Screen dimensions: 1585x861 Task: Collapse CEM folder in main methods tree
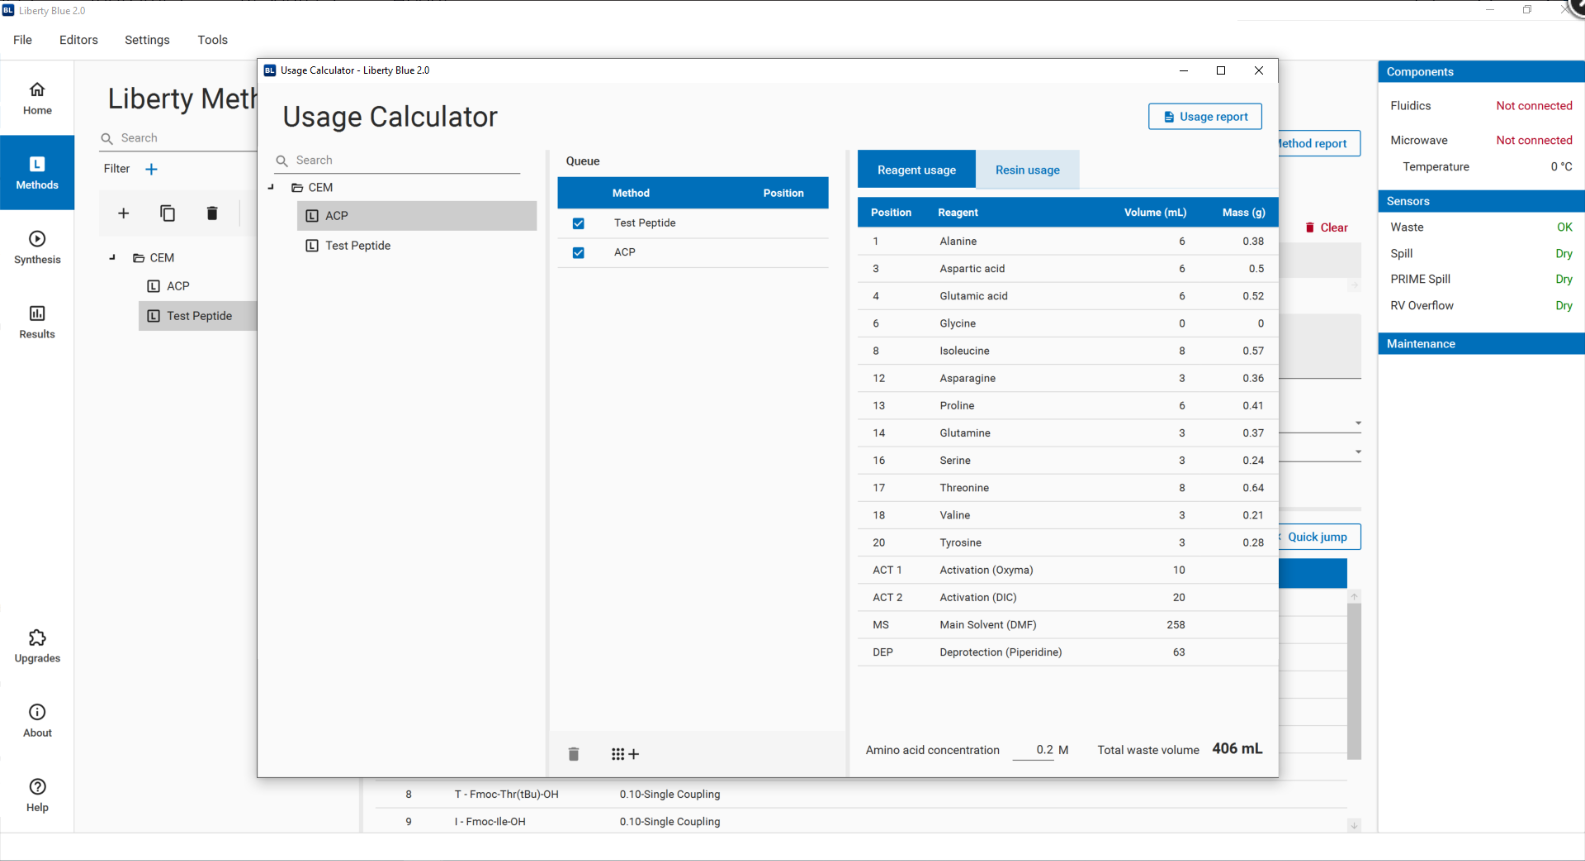point(112,257)
